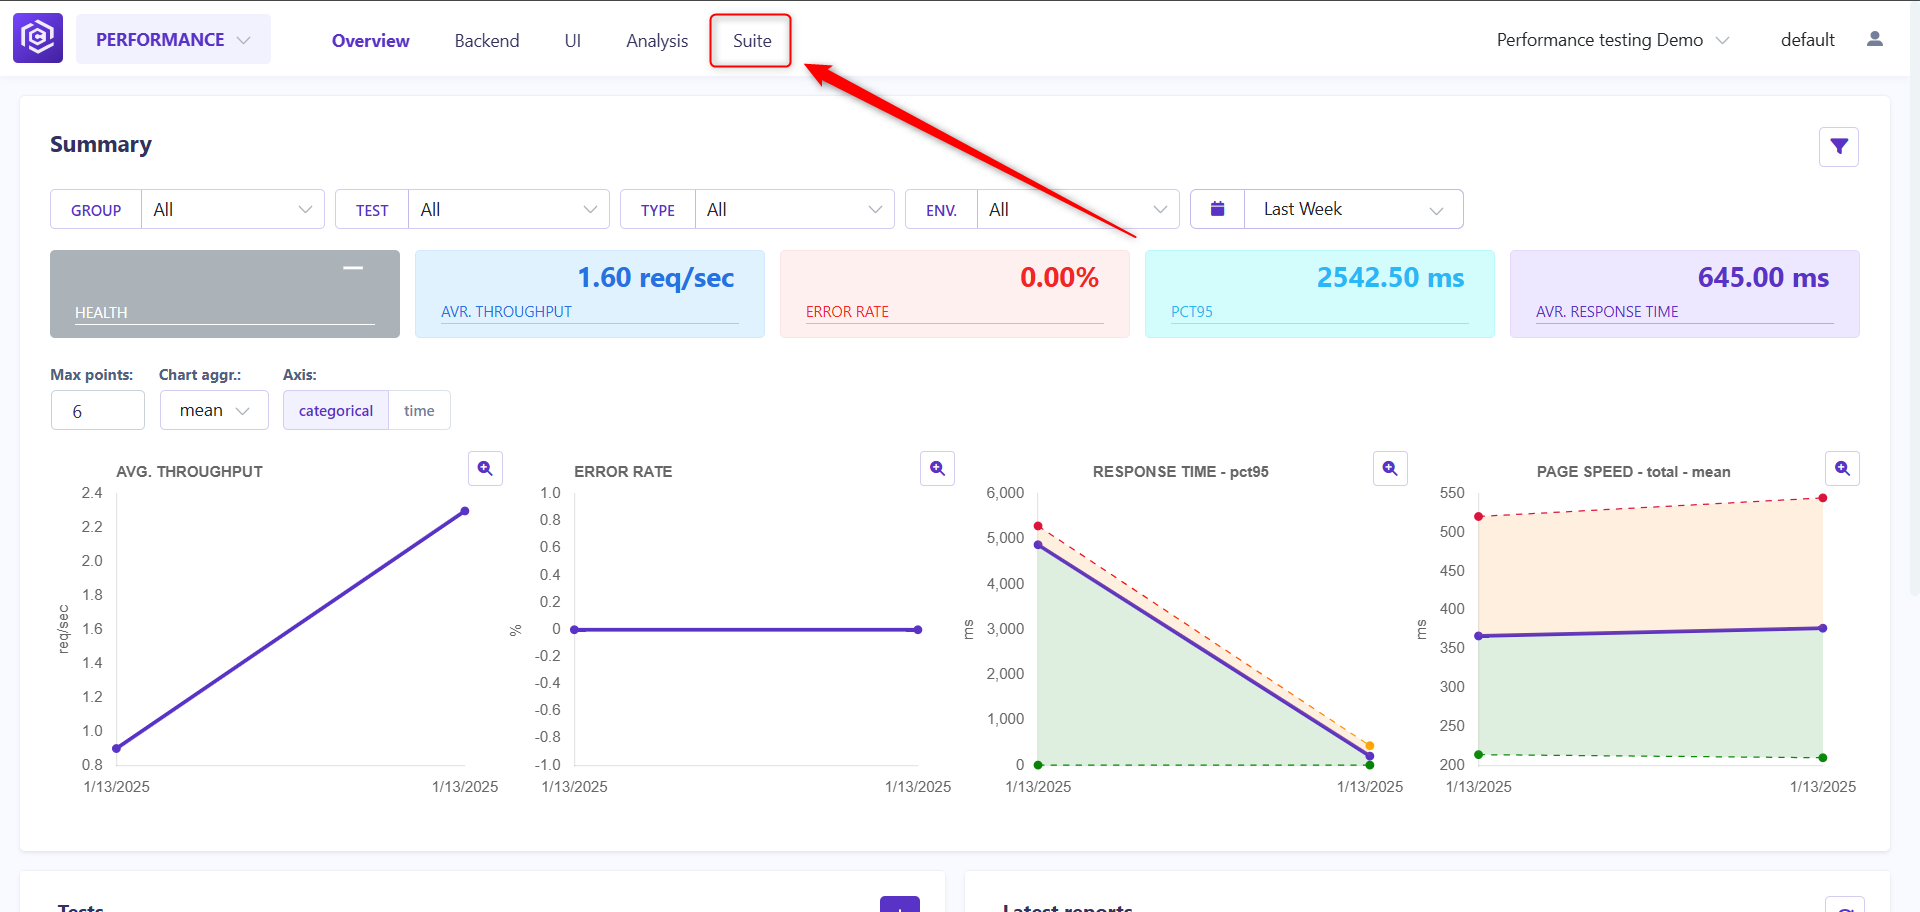
Task: Collapse the HEALTH card minus toggle
Action: pyautogui.click(x=353, y=268)
